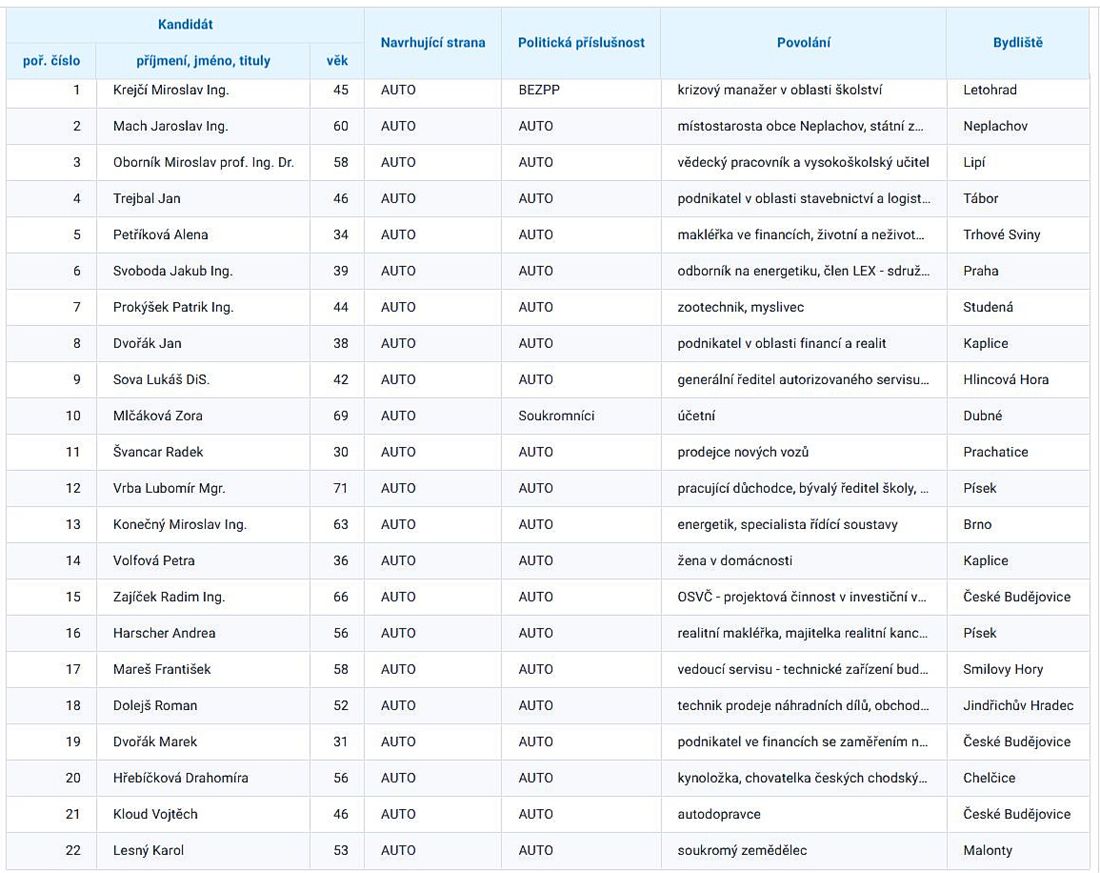Click the 'poř. číslo' sub-header

click(51, 61)
